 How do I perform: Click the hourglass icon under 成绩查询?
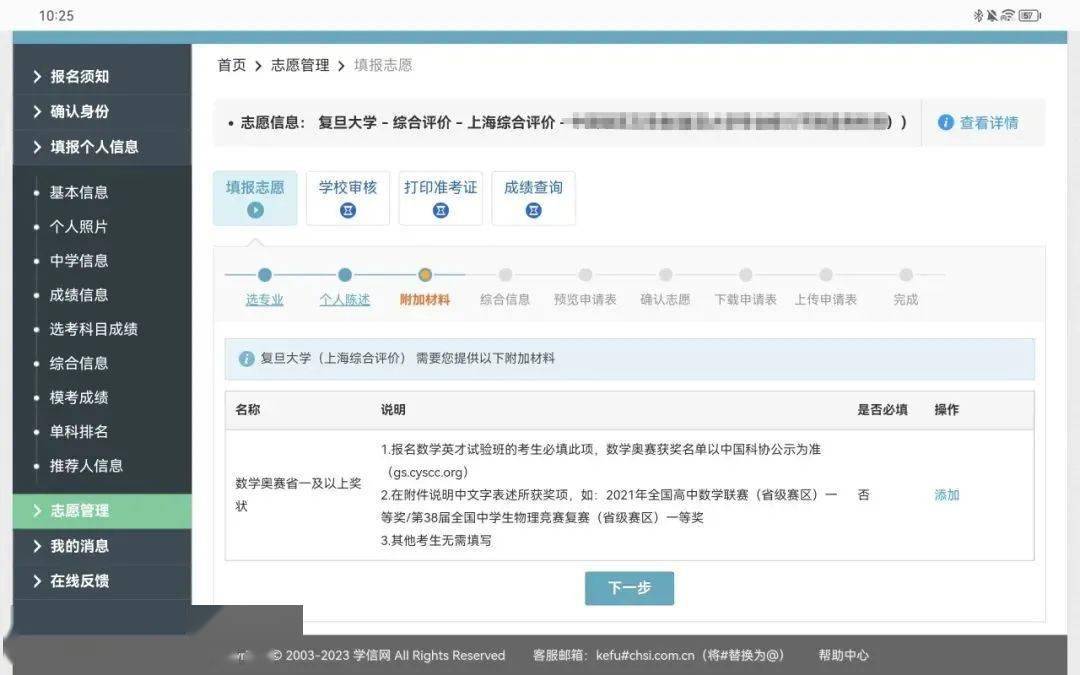click(x=533, y=210)
